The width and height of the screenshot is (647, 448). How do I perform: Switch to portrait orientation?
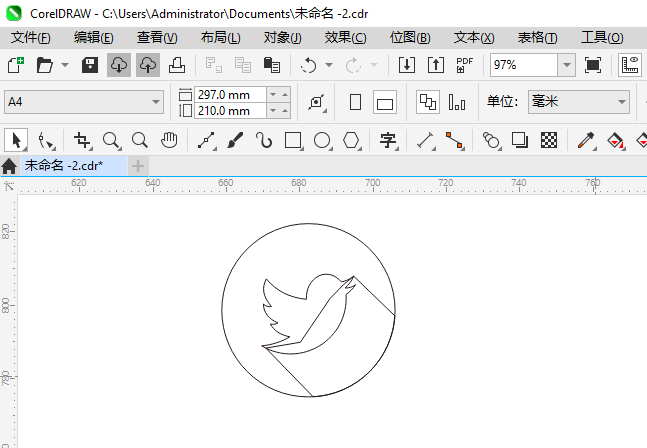pyautogui.click(x=355, y=102)
